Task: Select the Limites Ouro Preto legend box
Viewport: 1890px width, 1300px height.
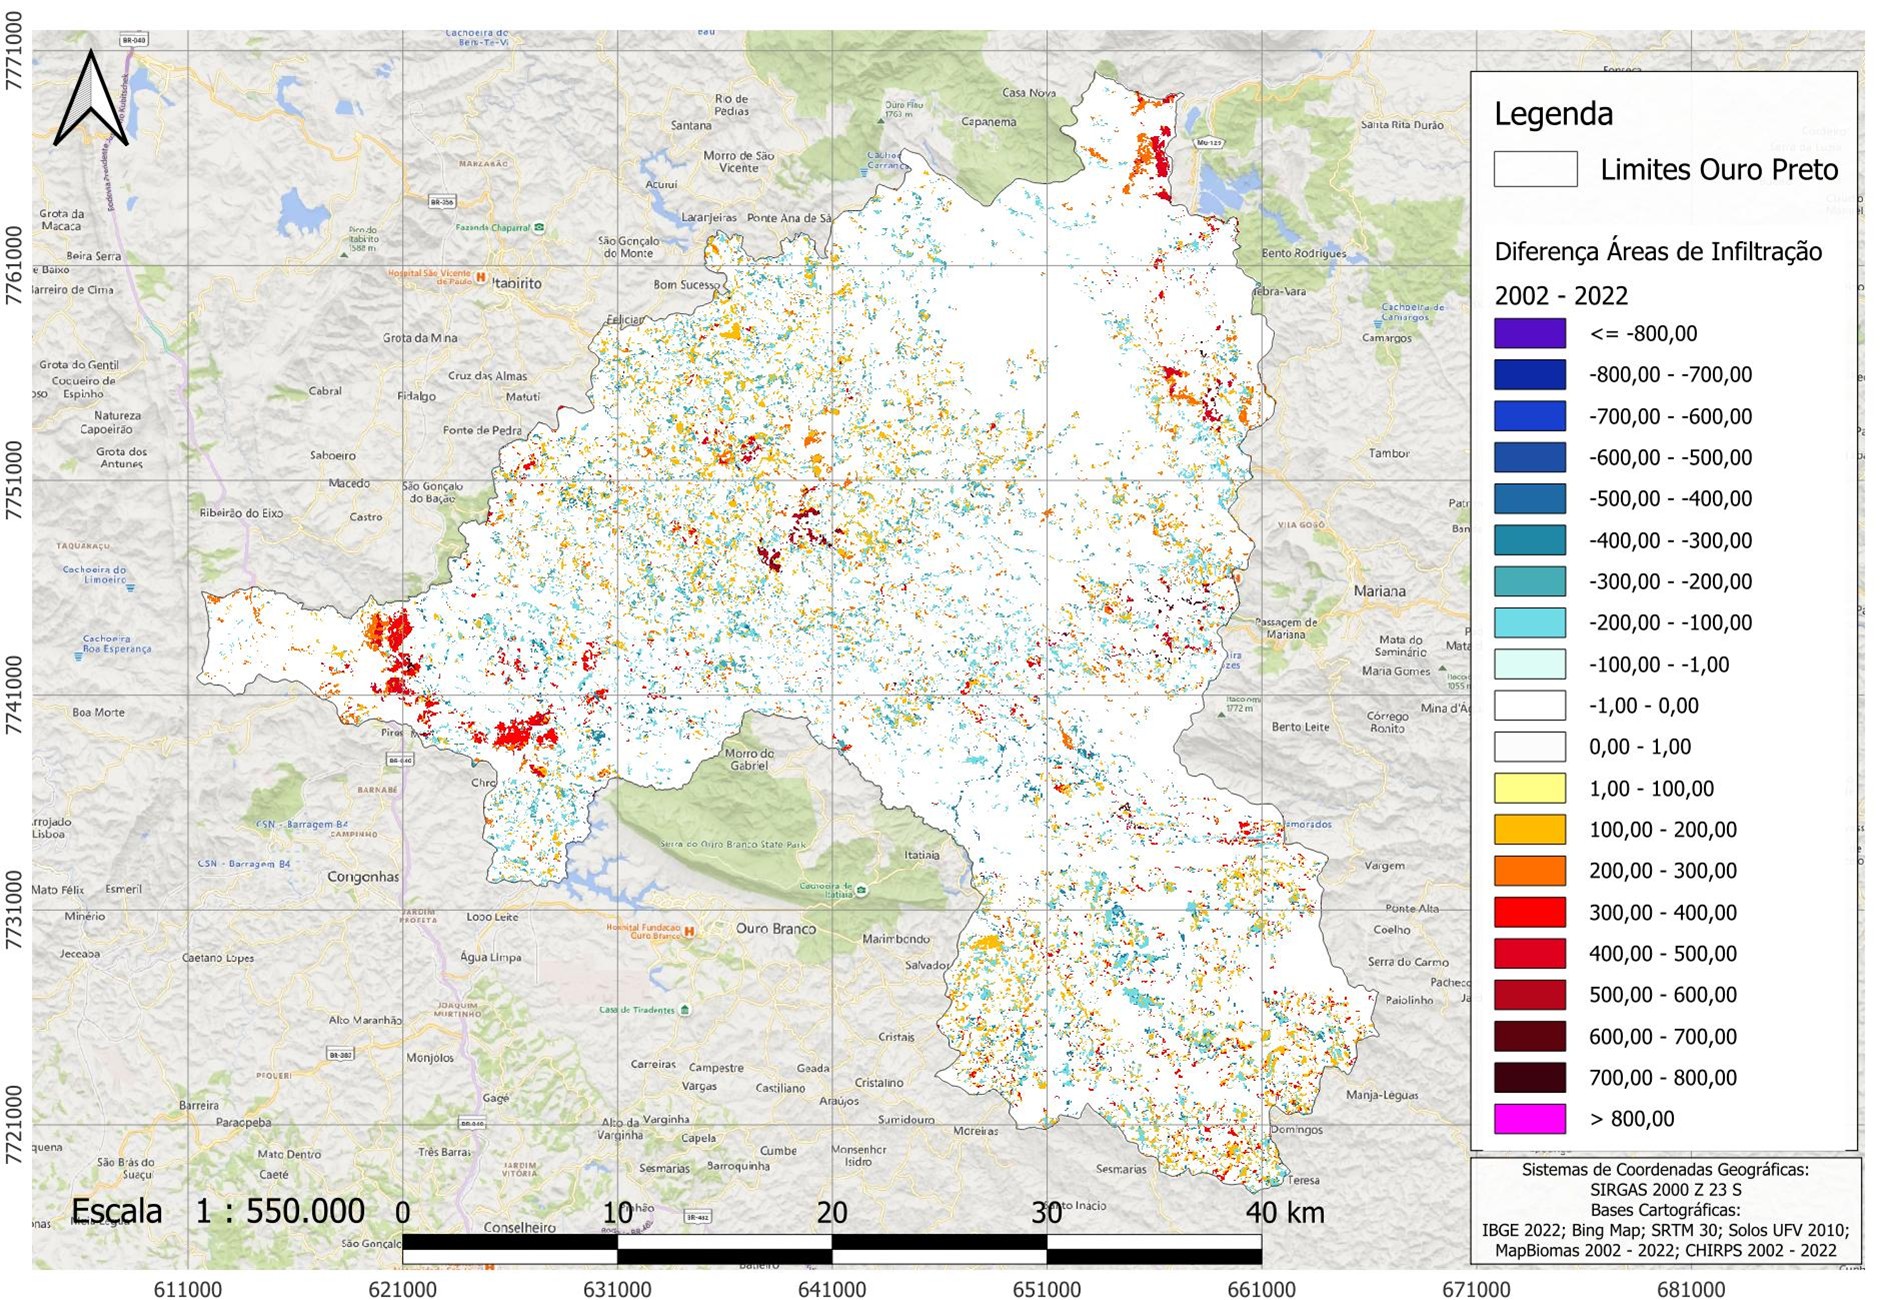Action: click(x=1535, y=169)
